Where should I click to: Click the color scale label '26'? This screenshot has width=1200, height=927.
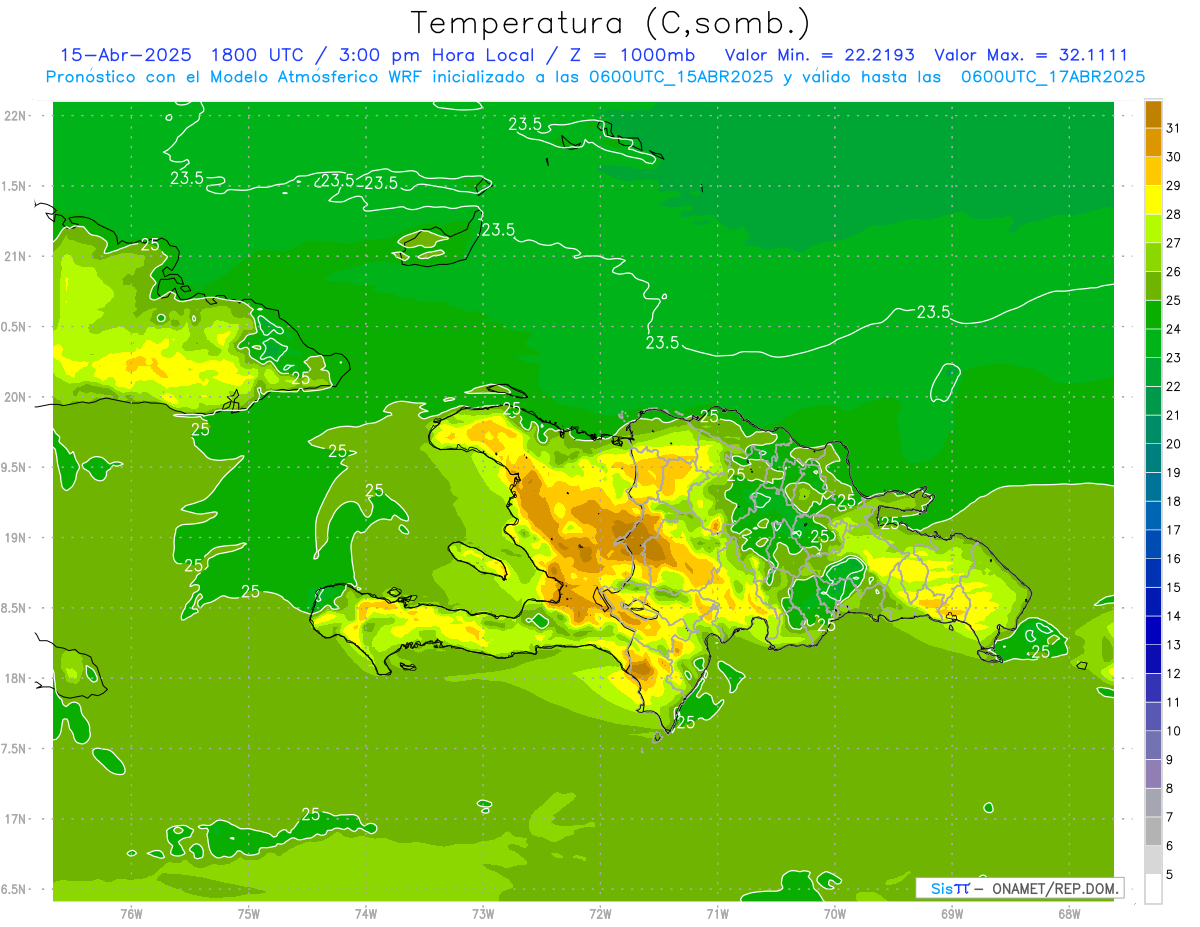coord(1174,271)
